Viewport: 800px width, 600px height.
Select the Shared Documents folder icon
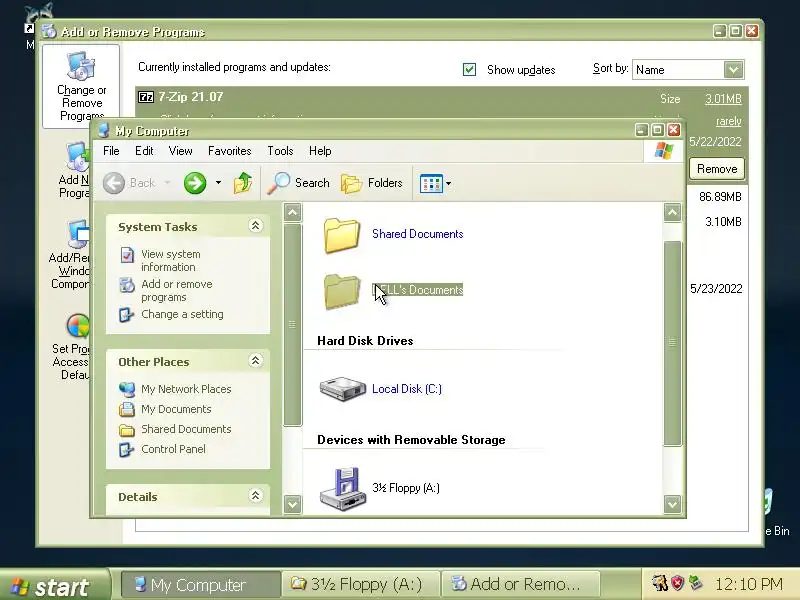pos(342,235)
